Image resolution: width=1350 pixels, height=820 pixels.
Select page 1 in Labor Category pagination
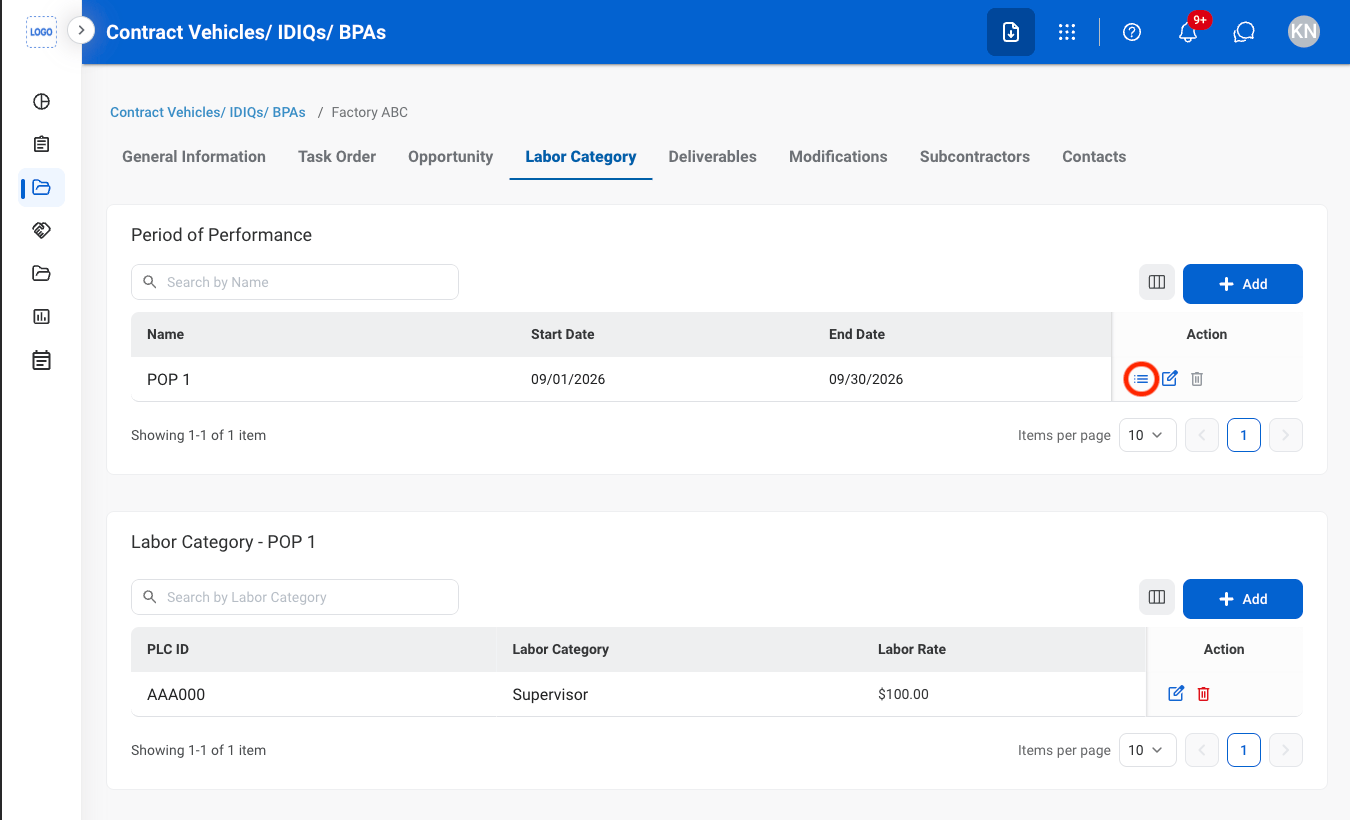point(1244,750)
